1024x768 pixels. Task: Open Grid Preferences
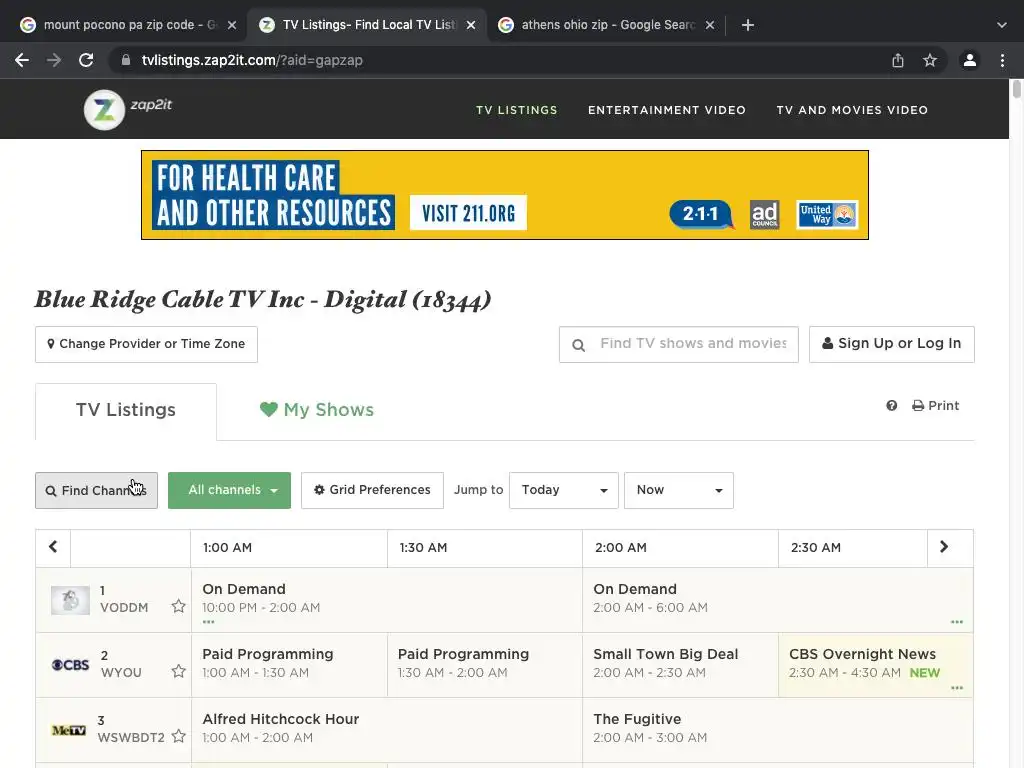(372, 490)
